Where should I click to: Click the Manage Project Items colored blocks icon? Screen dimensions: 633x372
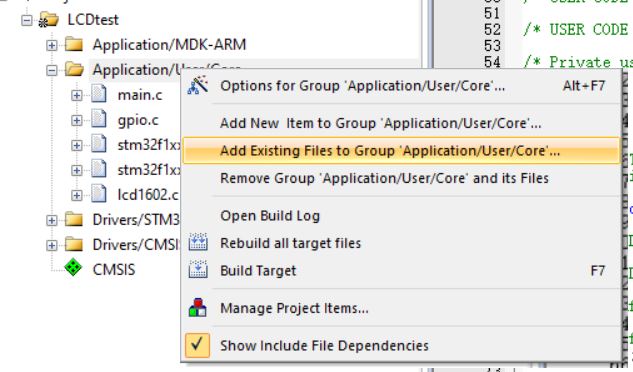198,307
